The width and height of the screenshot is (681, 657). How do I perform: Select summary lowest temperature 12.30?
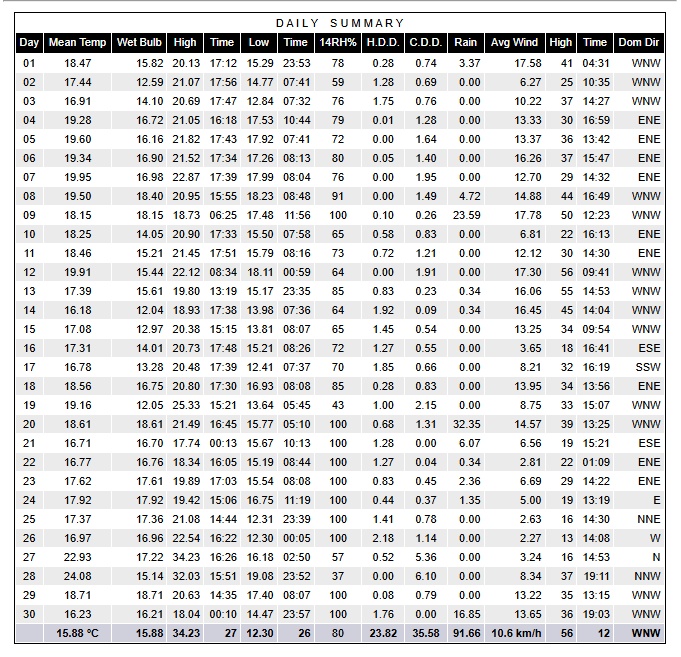click(x=260, y=634)
